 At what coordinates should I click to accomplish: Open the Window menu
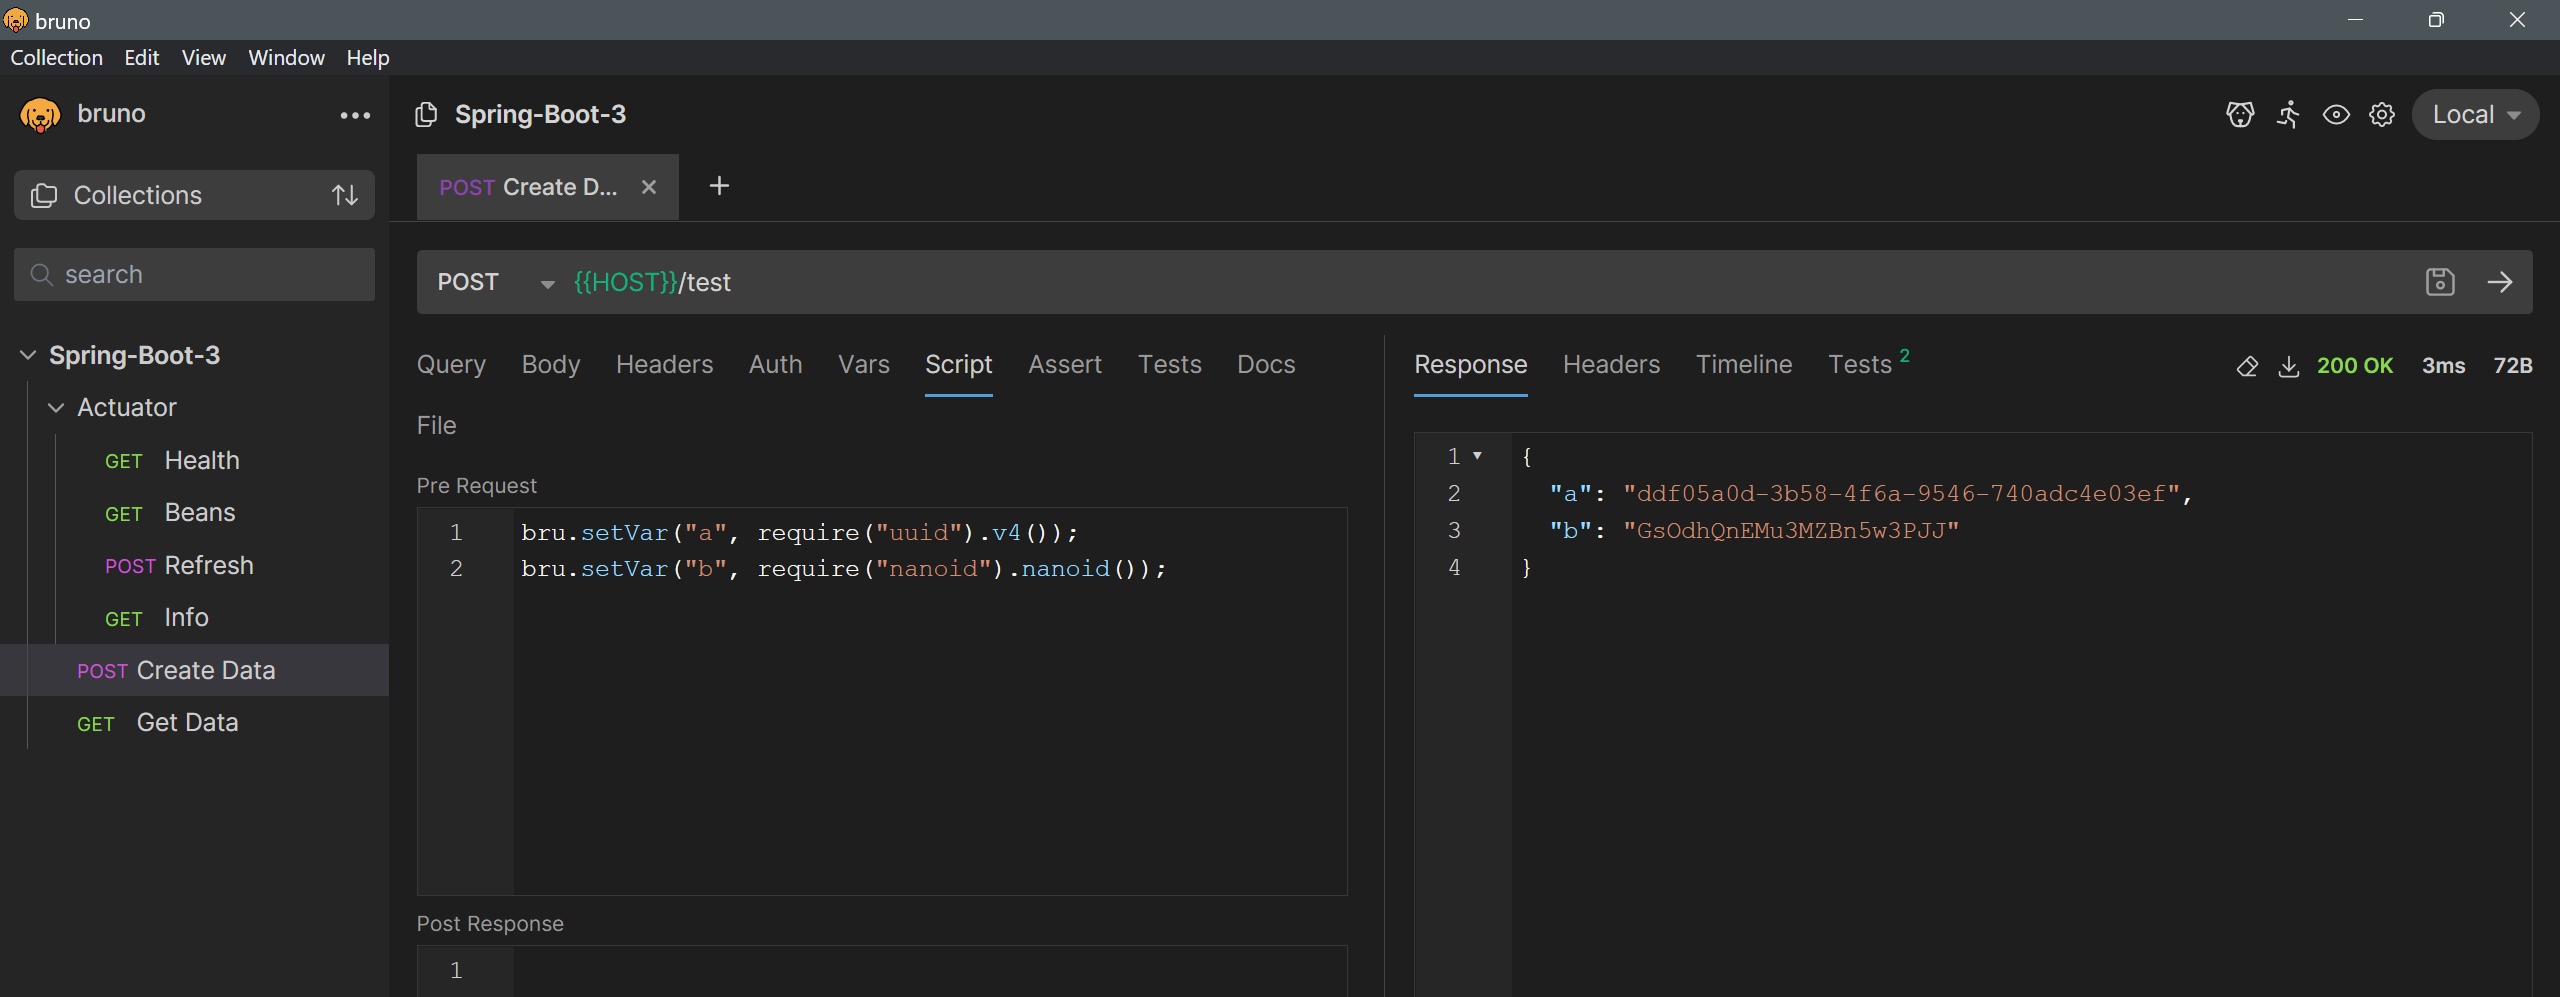coord(286,58)
